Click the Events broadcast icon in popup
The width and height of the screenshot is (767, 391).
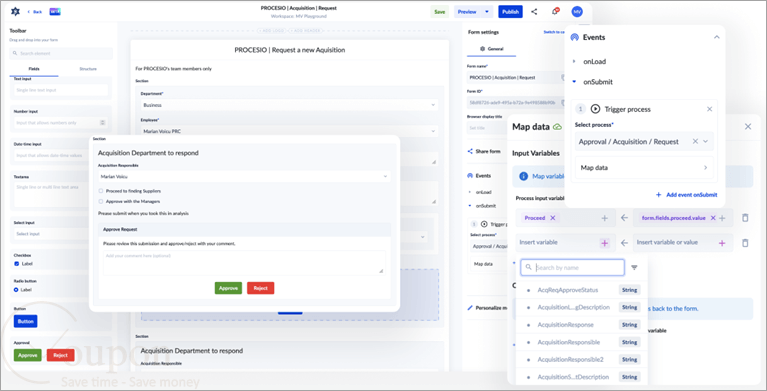pyautogui.click(x=575, y=37)
